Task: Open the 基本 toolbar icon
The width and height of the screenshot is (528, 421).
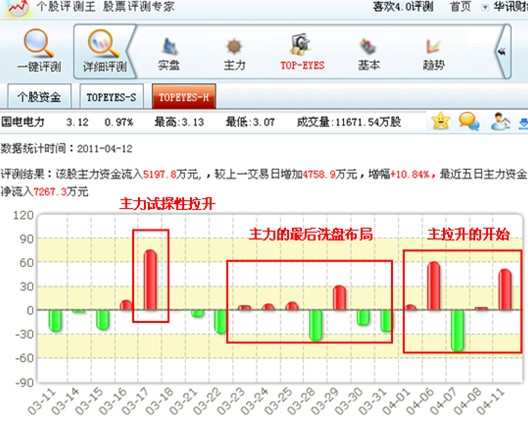Action: (x=368, y=46)
